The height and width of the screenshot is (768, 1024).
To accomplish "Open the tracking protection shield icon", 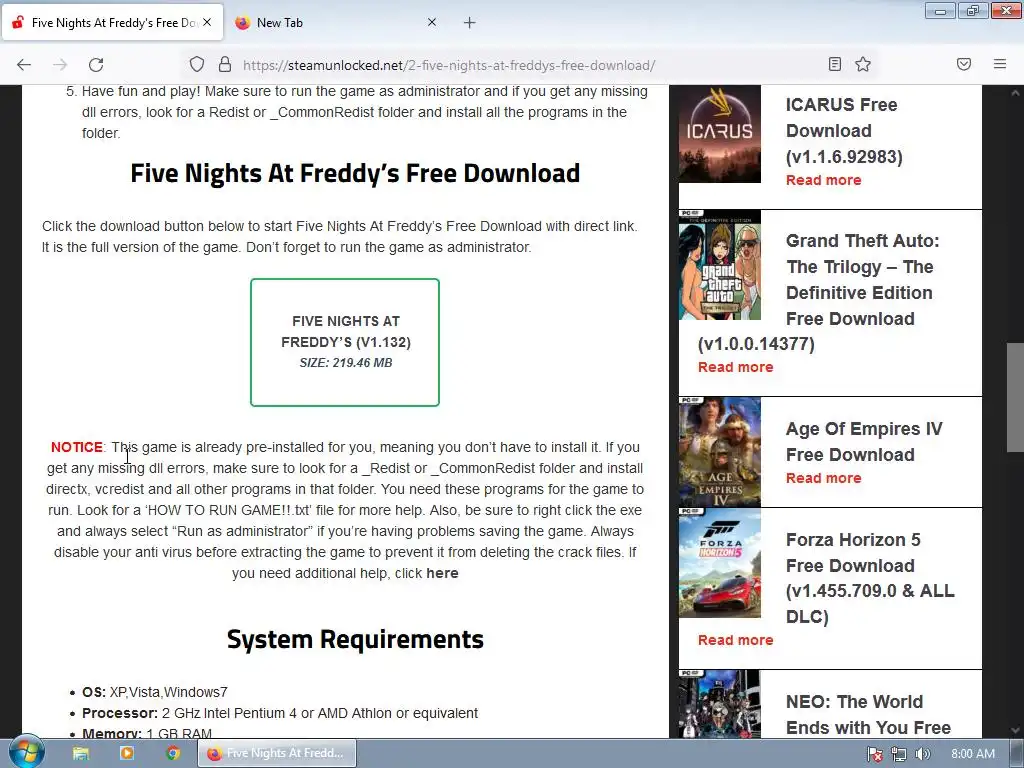I will tap(197, 64).
